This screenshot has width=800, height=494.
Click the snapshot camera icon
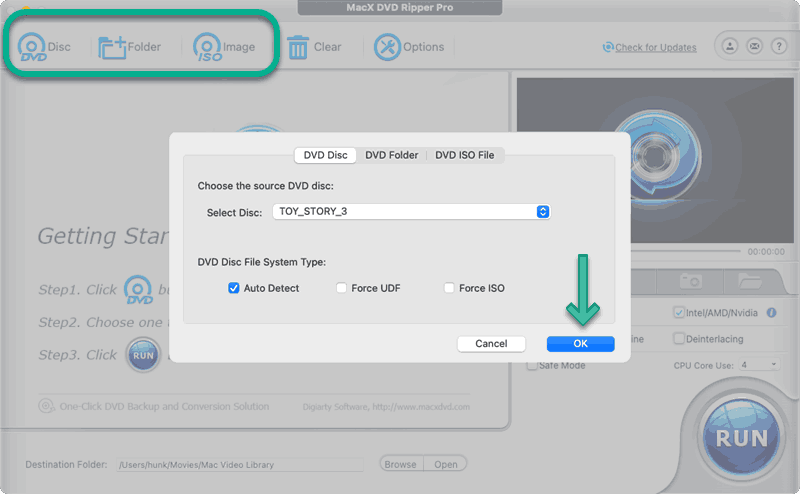click(691, 281)
